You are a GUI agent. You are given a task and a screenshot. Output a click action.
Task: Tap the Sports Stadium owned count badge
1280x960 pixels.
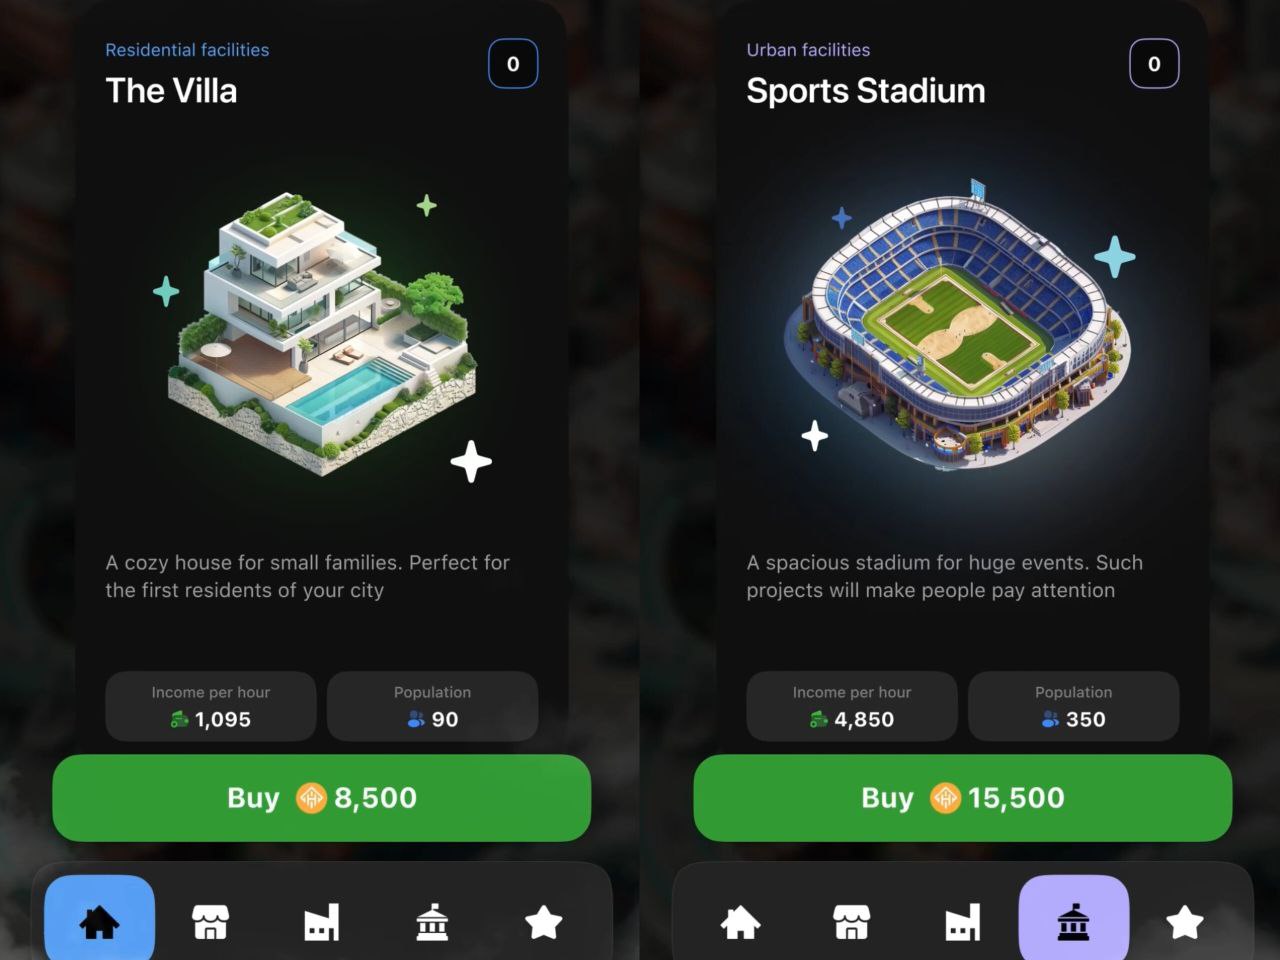click(1154, 64)
